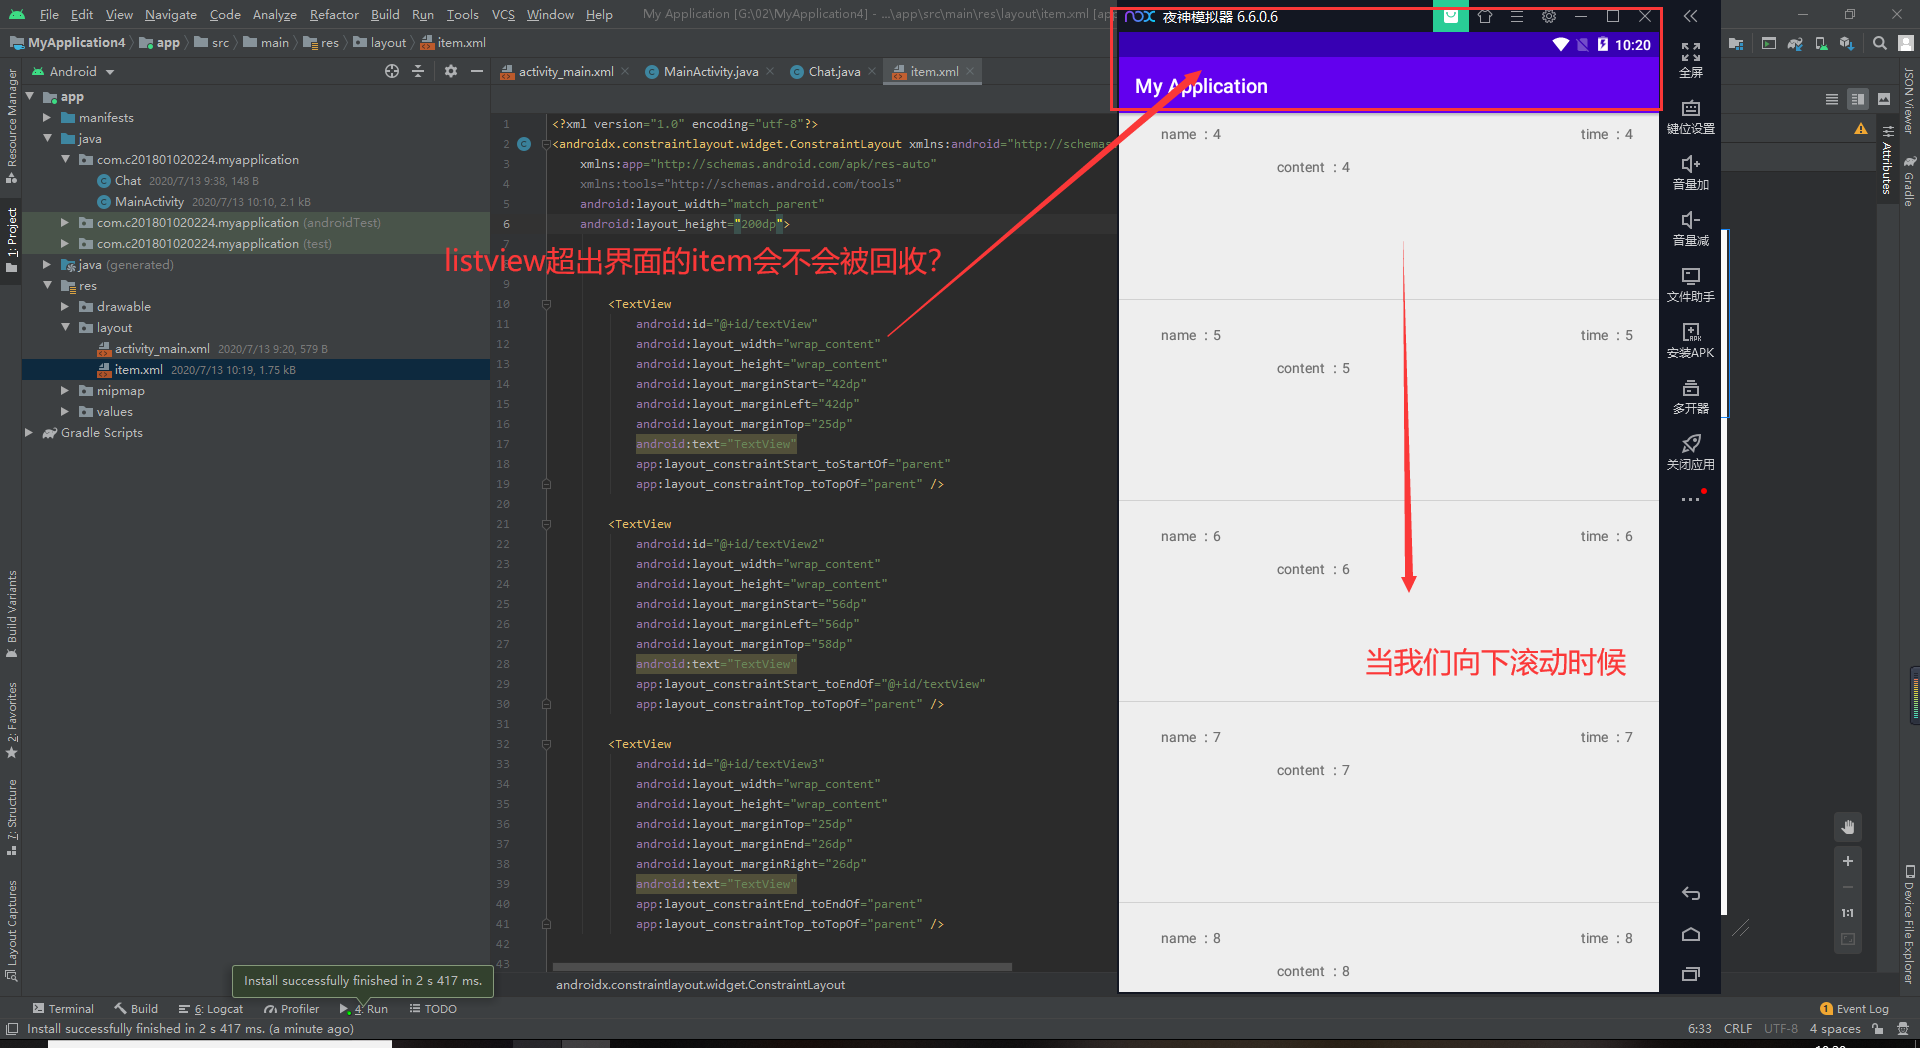Click the Search Everywhere magnifier icon
Viewport: 1920px width, 1048px height.
point(1880,43)
